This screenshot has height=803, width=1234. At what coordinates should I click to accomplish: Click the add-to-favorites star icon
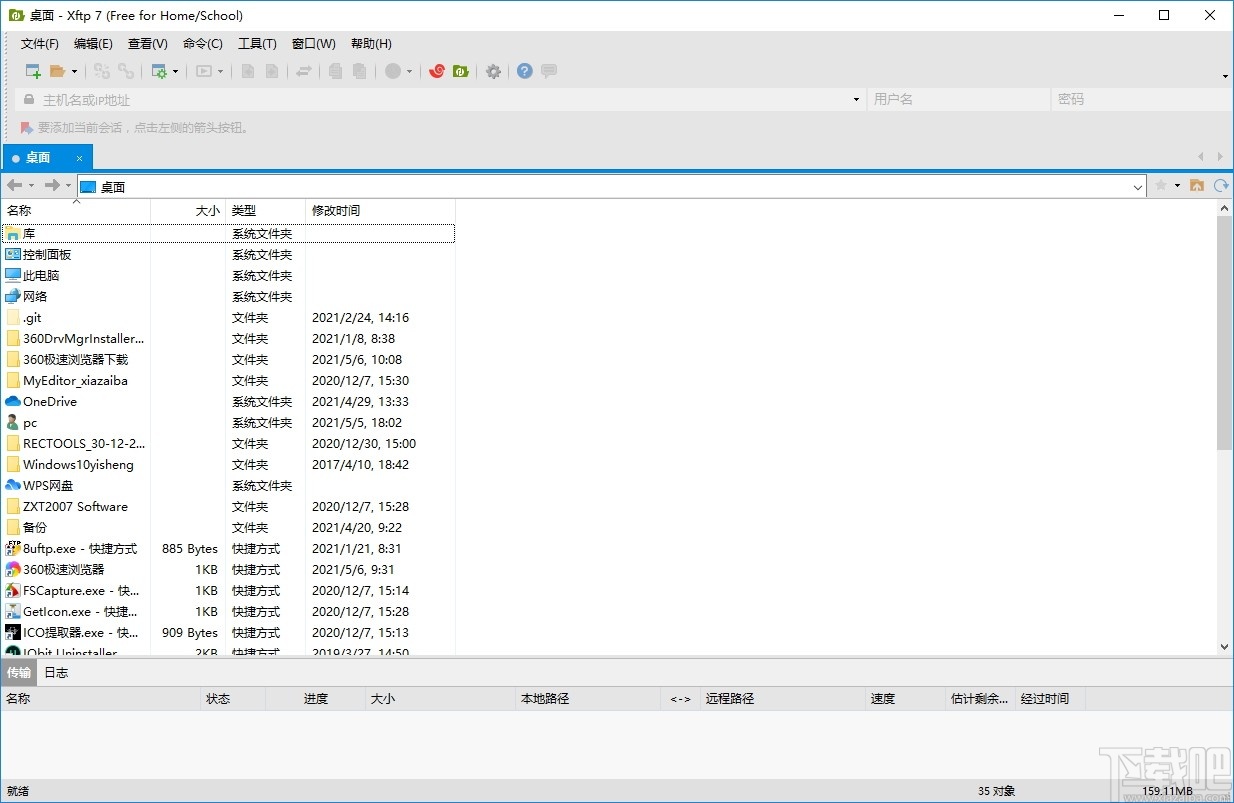(1161, 185)
